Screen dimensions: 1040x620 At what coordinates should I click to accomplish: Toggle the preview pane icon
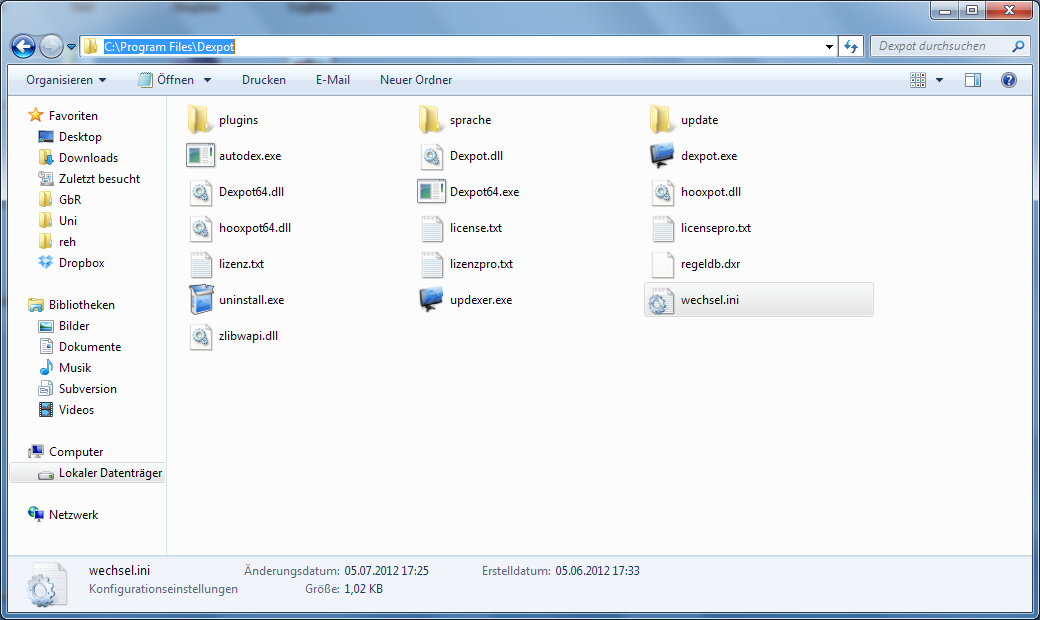tap(973, 80)
